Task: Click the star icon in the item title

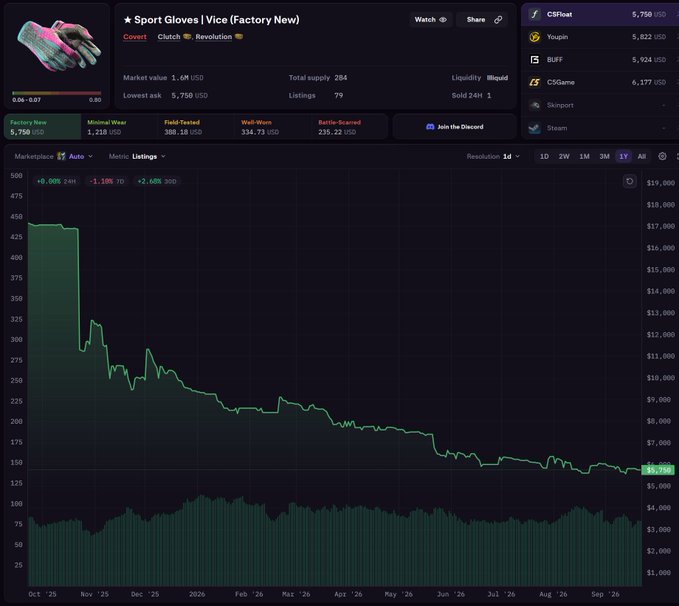Action: (127, 20)
